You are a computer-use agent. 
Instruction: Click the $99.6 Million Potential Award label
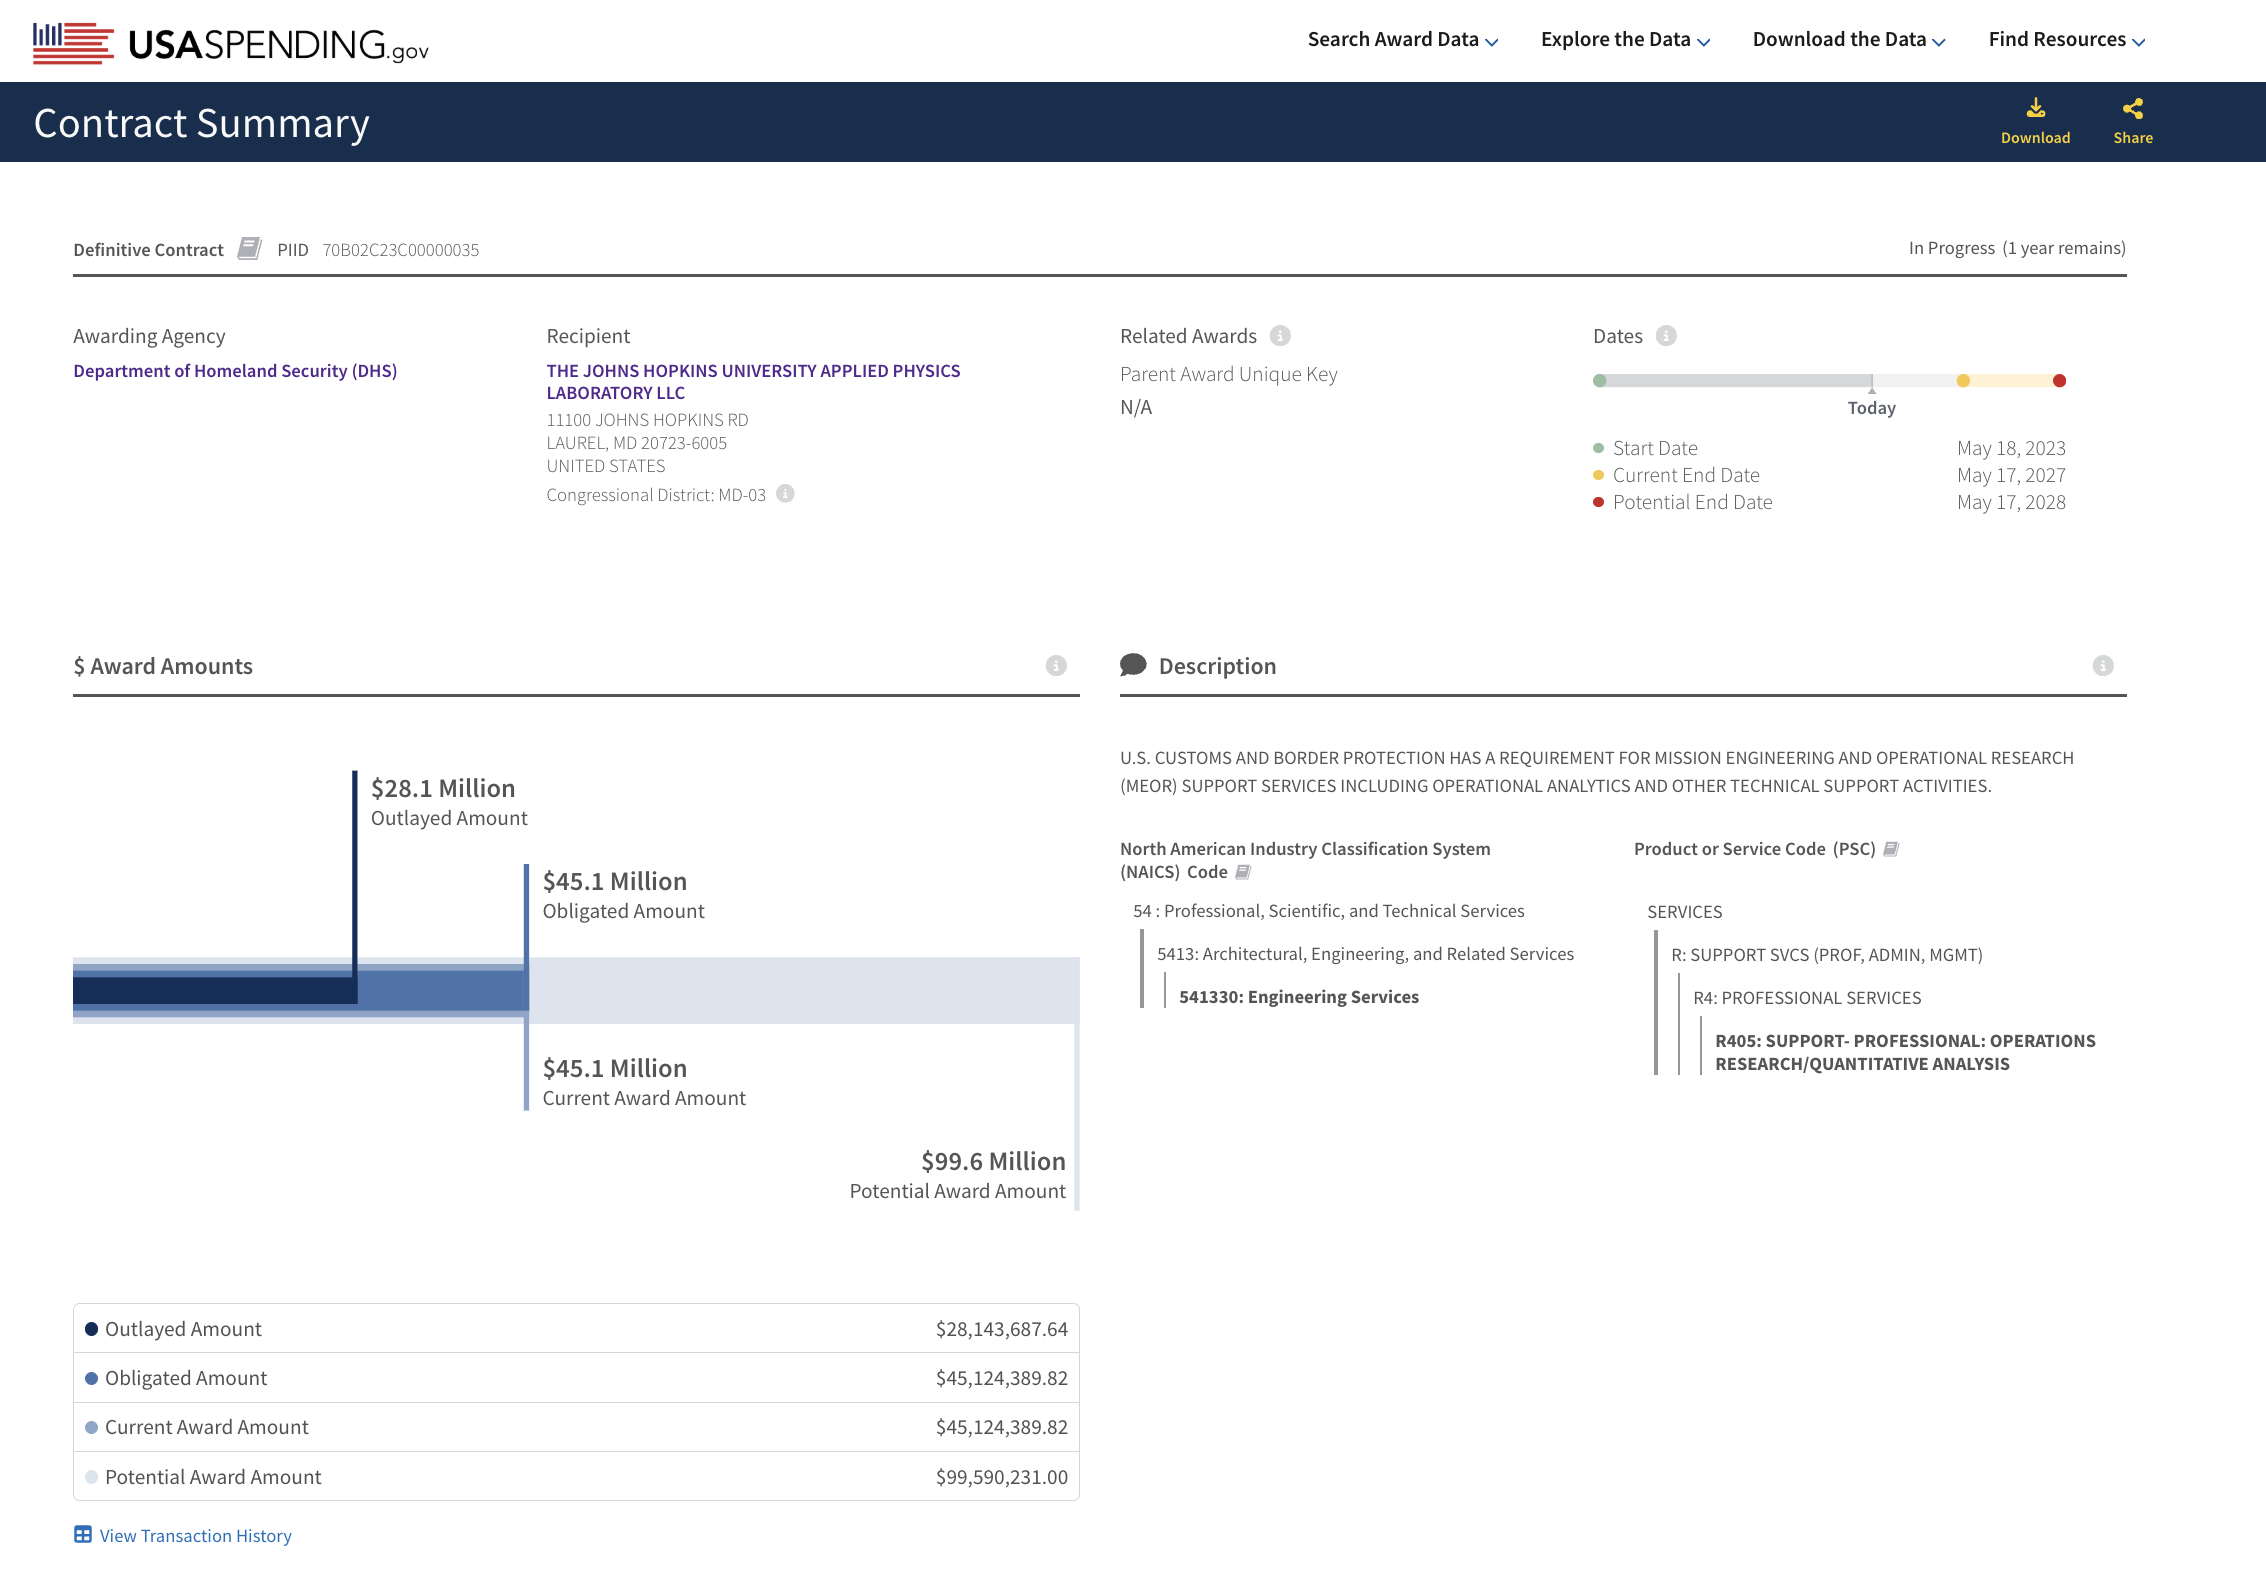coord(957,1175)
